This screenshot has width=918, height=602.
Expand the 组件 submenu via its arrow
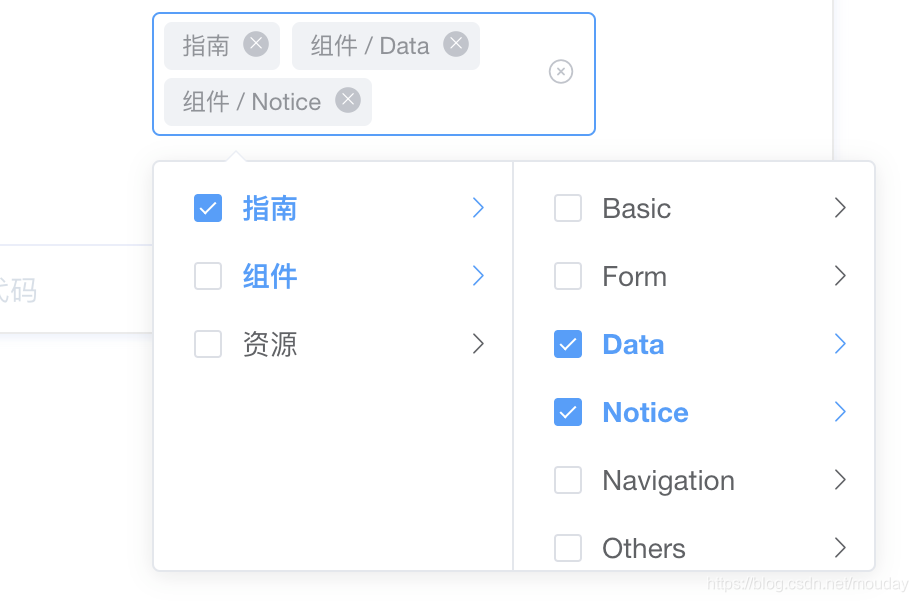pyautogui.click(x=478, y=276)
